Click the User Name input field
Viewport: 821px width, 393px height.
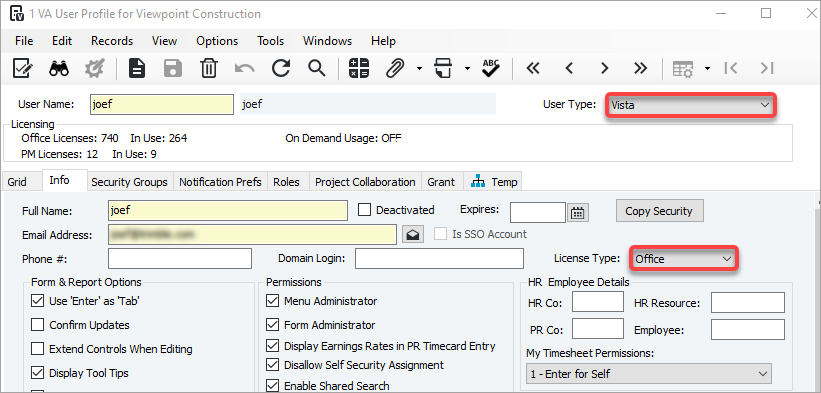tap(162, 105)
